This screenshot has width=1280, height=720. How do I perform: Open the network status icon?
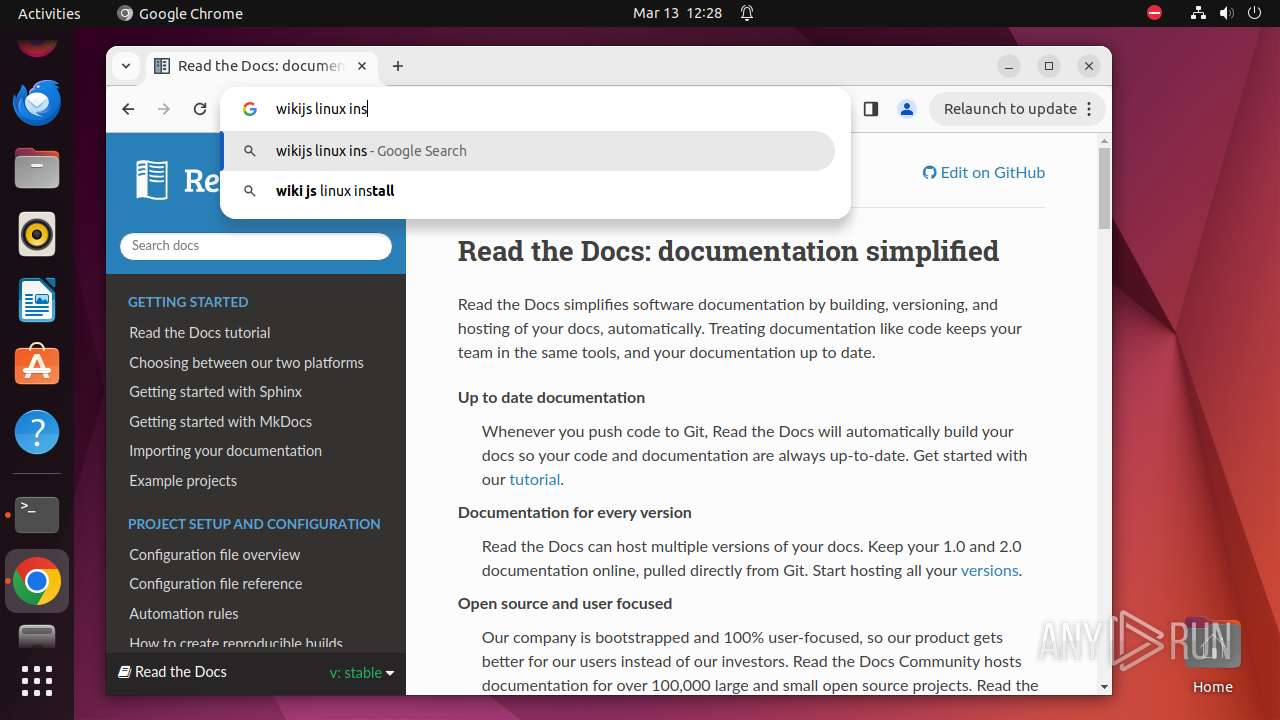click(x=1198, y=13)
